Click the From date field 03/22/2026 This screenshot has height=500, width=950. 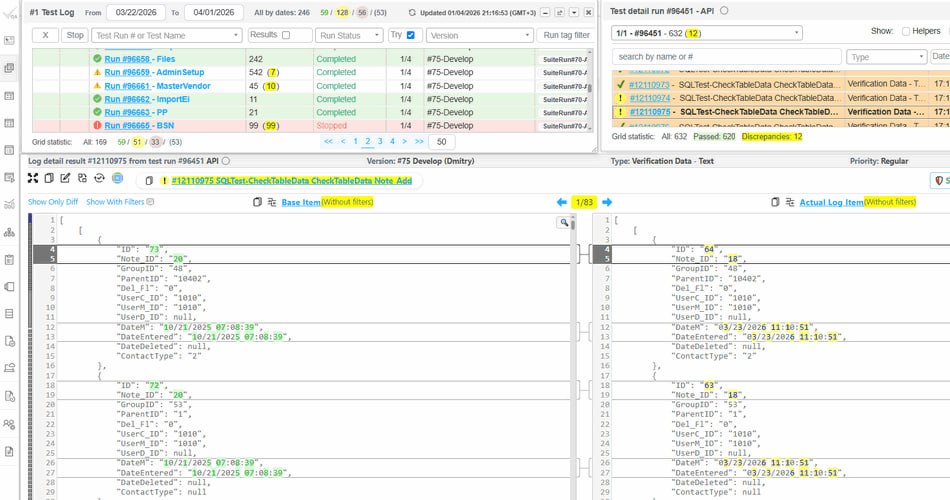coord(136,12)
